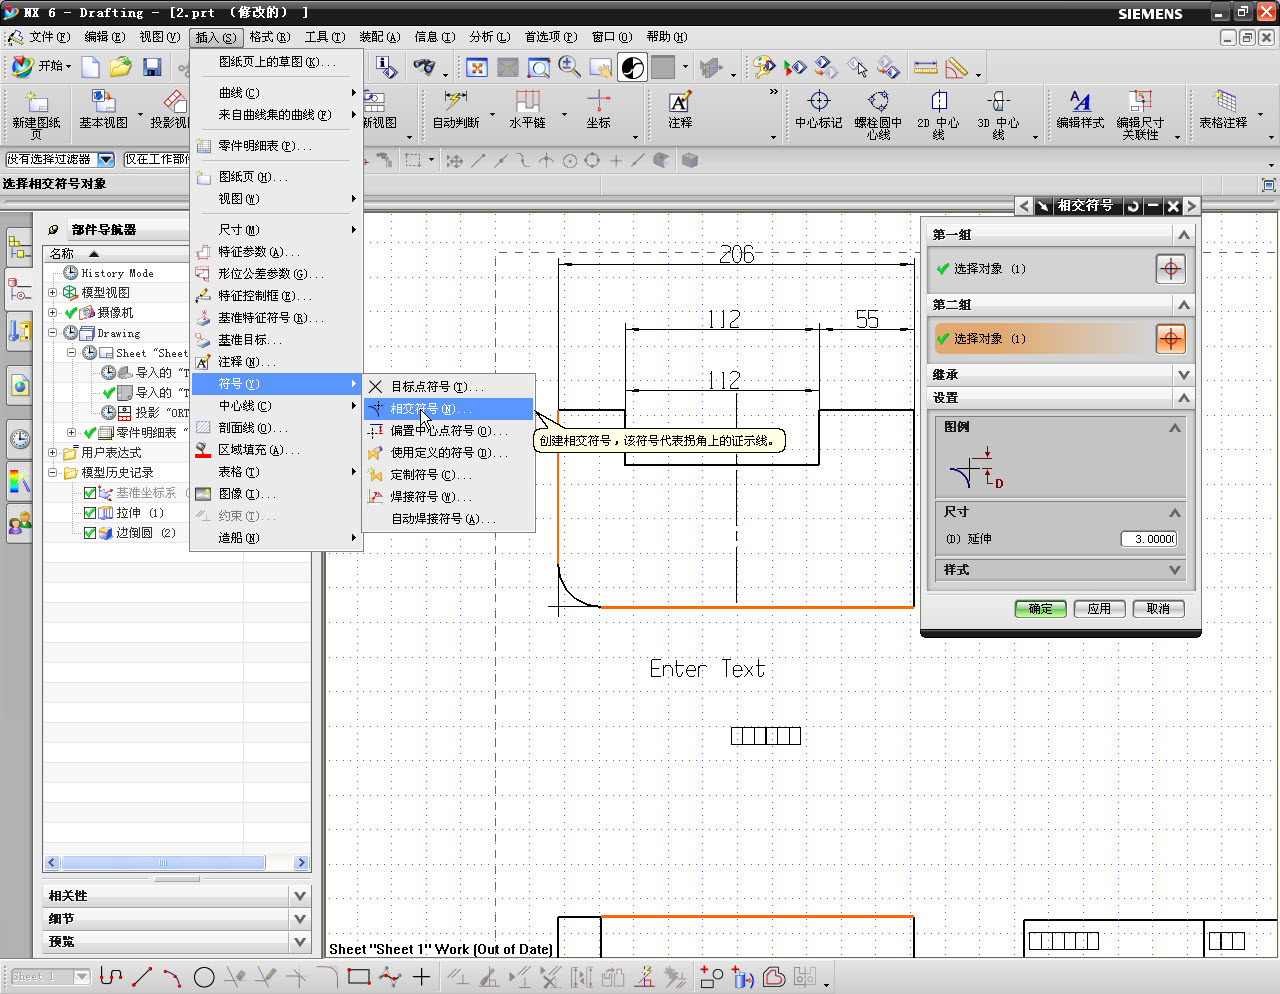Choose 目标点符号 from the submenu
Viewport: 1280px width, 994px height.
(x=448, y=387)
